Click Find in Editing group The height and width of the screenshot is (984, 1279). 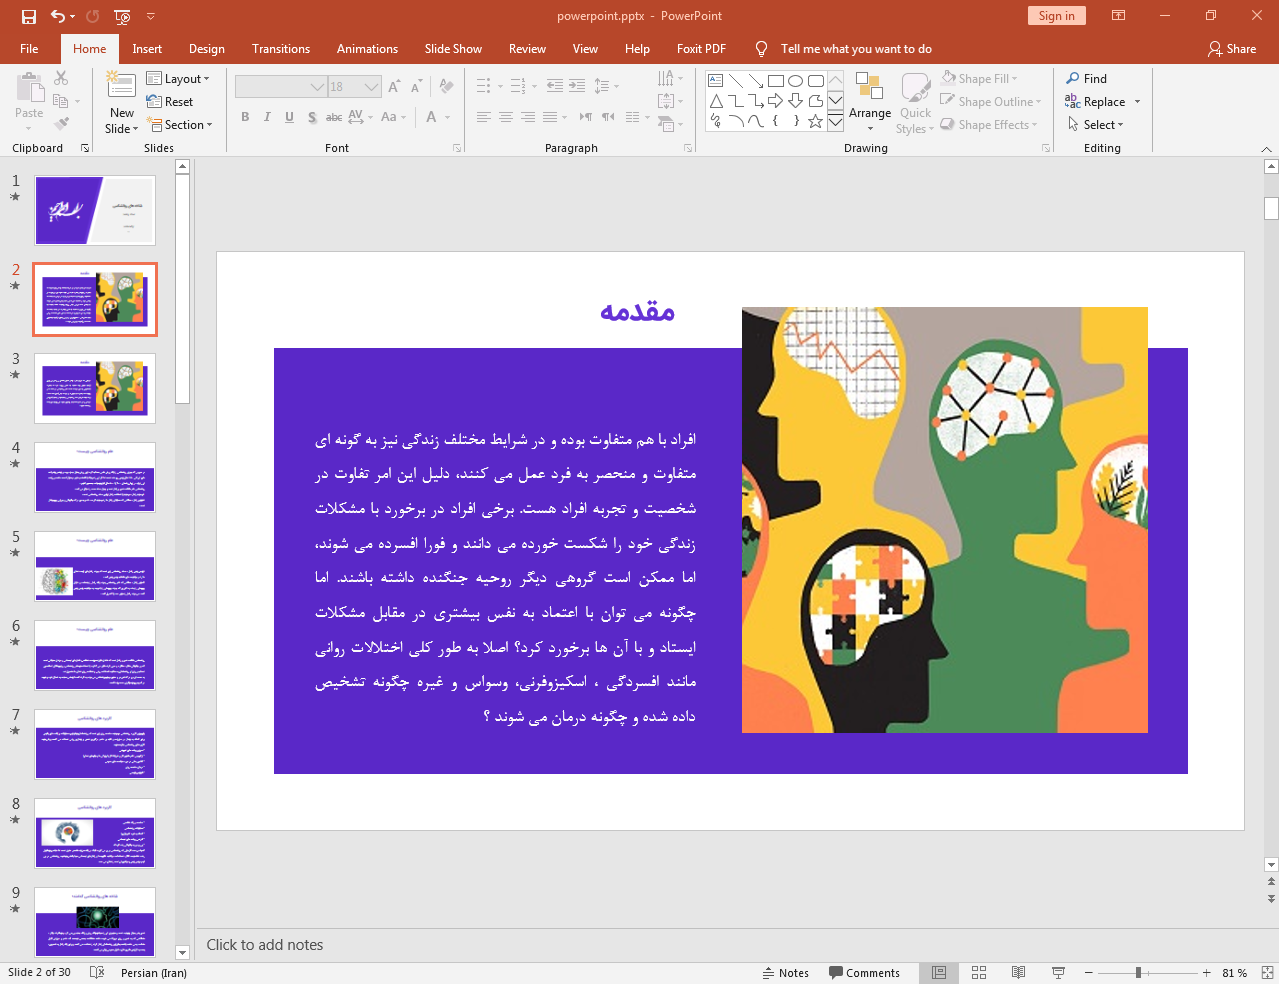[1087, 79]
